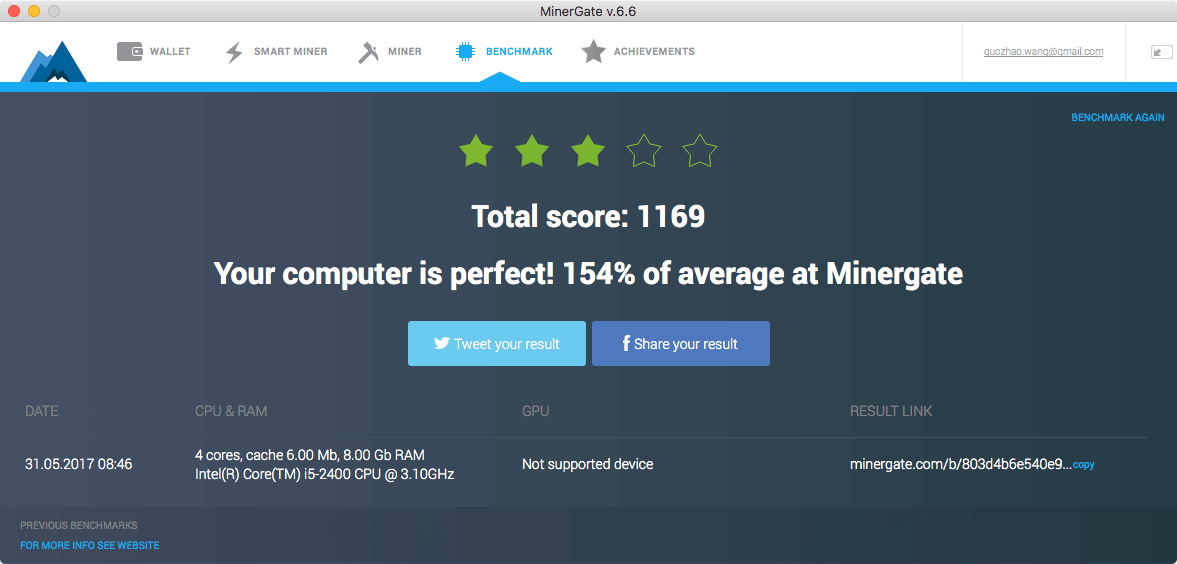Click the third filled green star
Screen dimensions: 1177x564
tap(588, 151)
